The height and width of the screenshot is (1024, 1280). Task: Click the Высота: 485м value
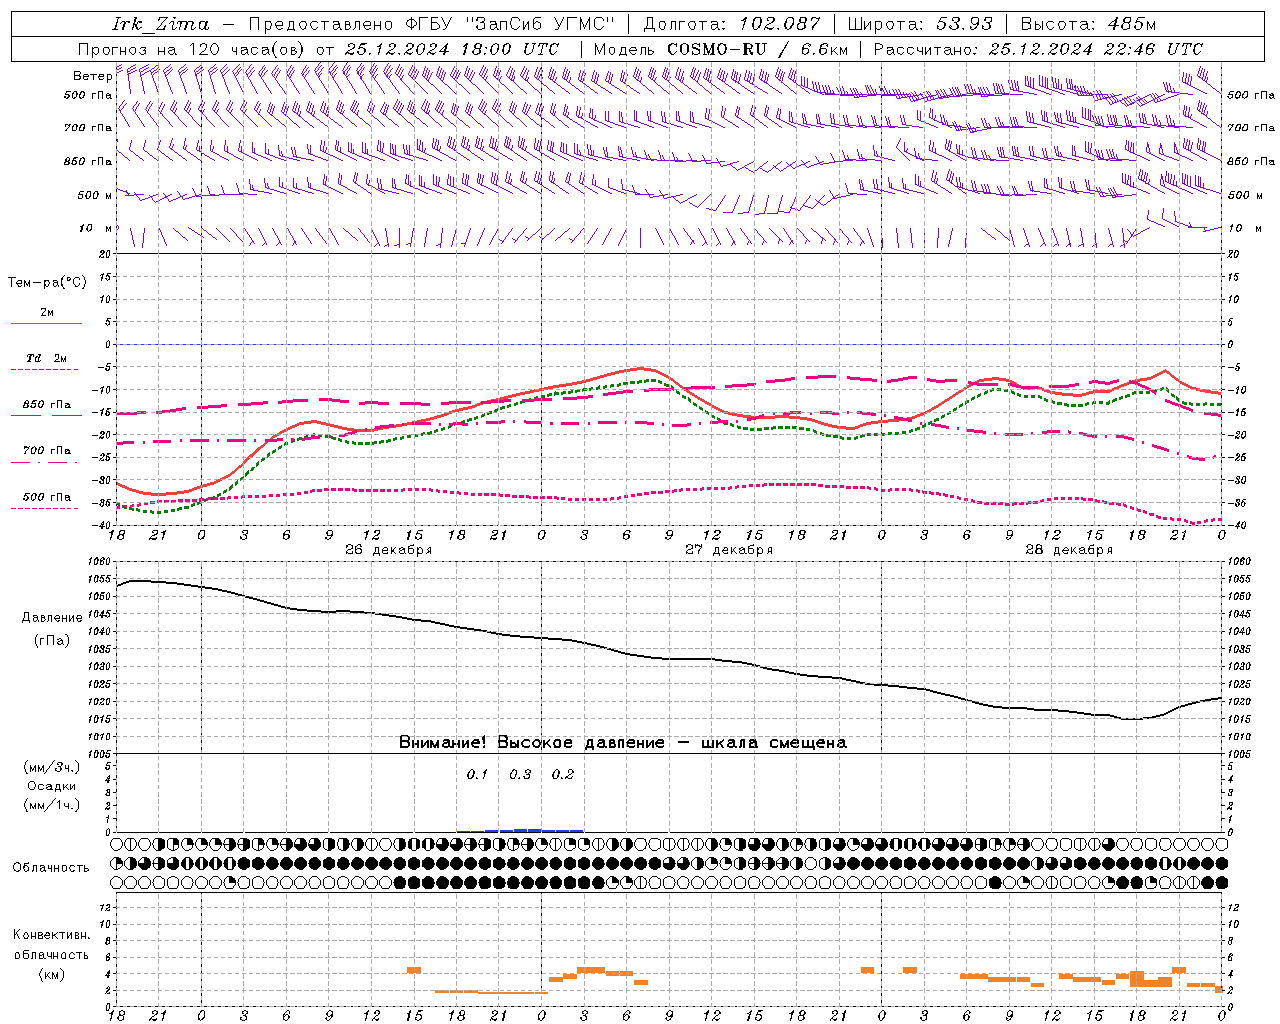pos(1089,24)
